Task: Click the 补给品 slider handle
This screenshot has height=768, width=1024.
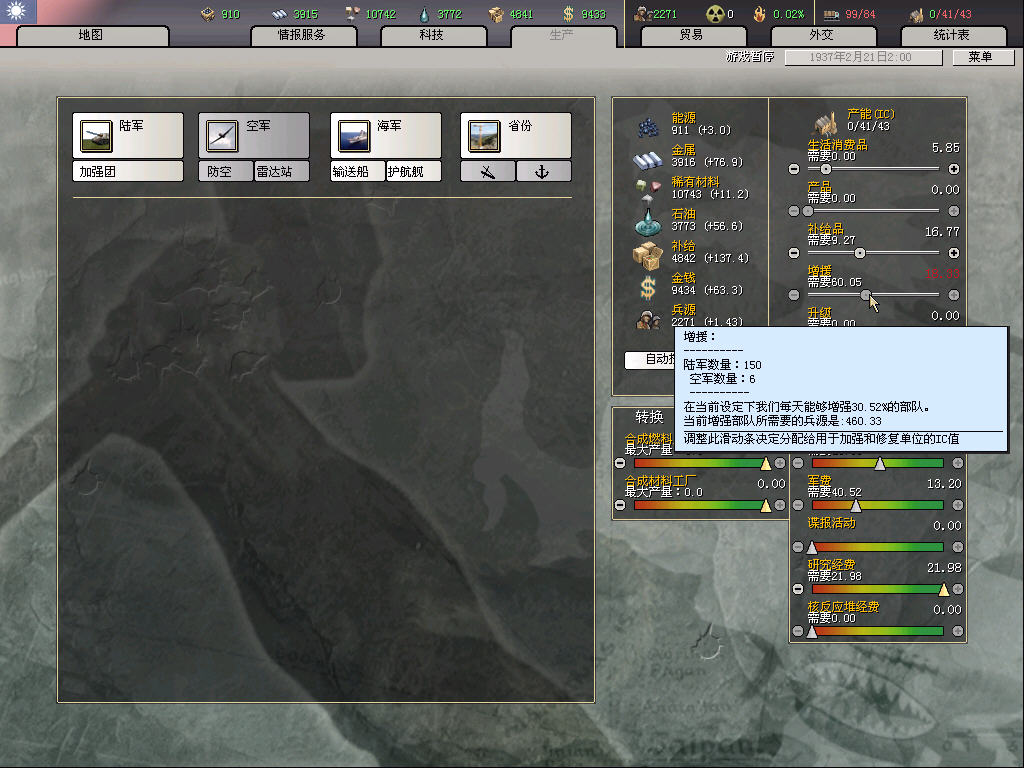Action: pyautogui.click(x=860, y=253)
